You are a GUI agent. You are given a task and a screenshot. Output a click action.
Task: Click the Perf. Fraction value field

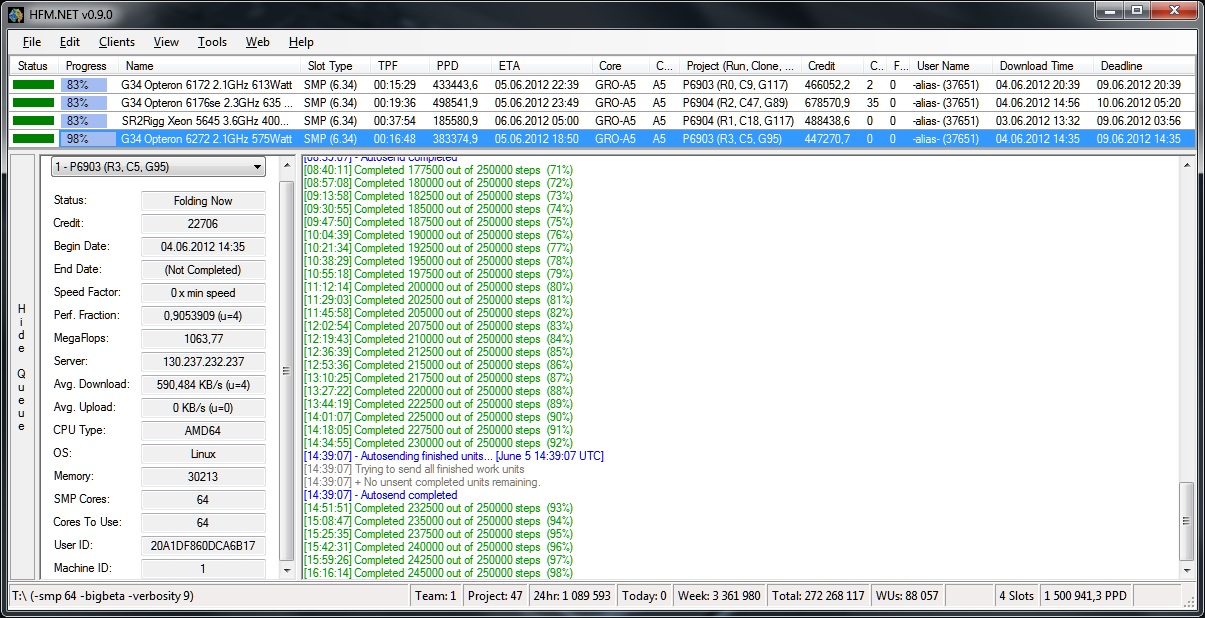click(x=203, y=315)
